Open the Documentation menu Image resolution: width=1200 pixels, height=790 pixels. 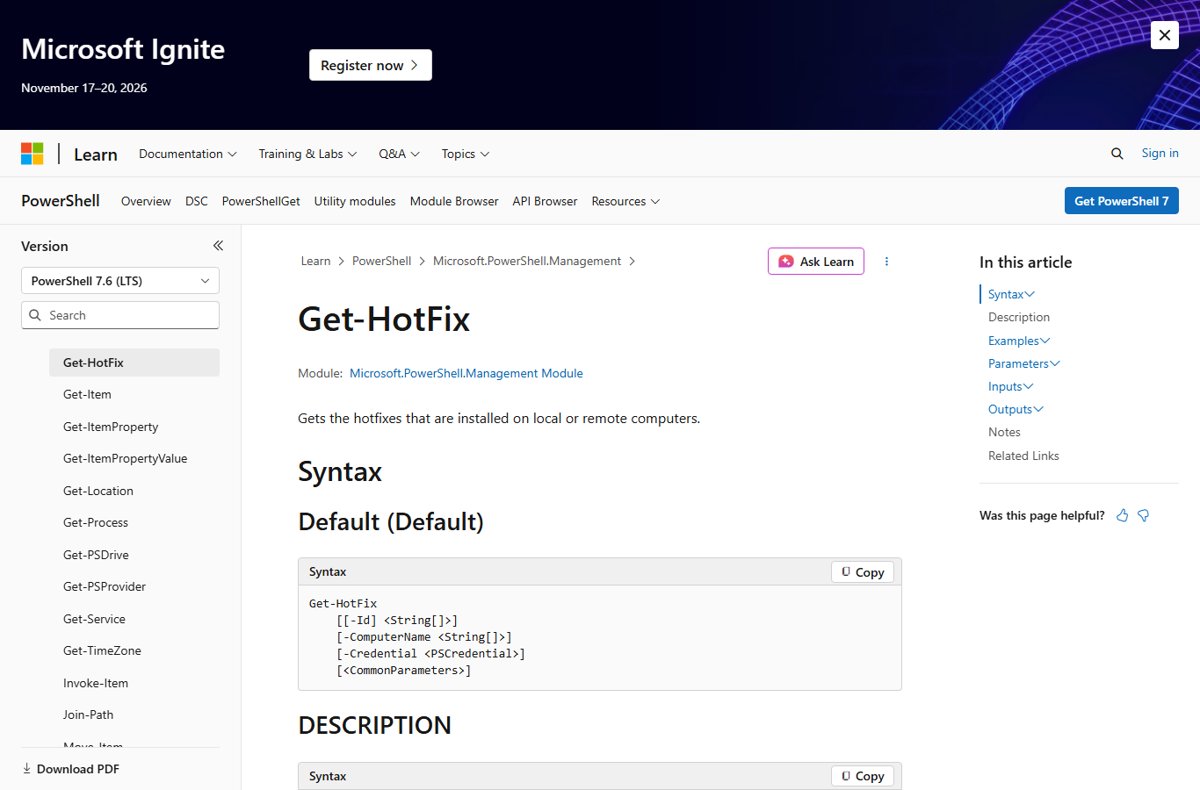tap(188, 154)
